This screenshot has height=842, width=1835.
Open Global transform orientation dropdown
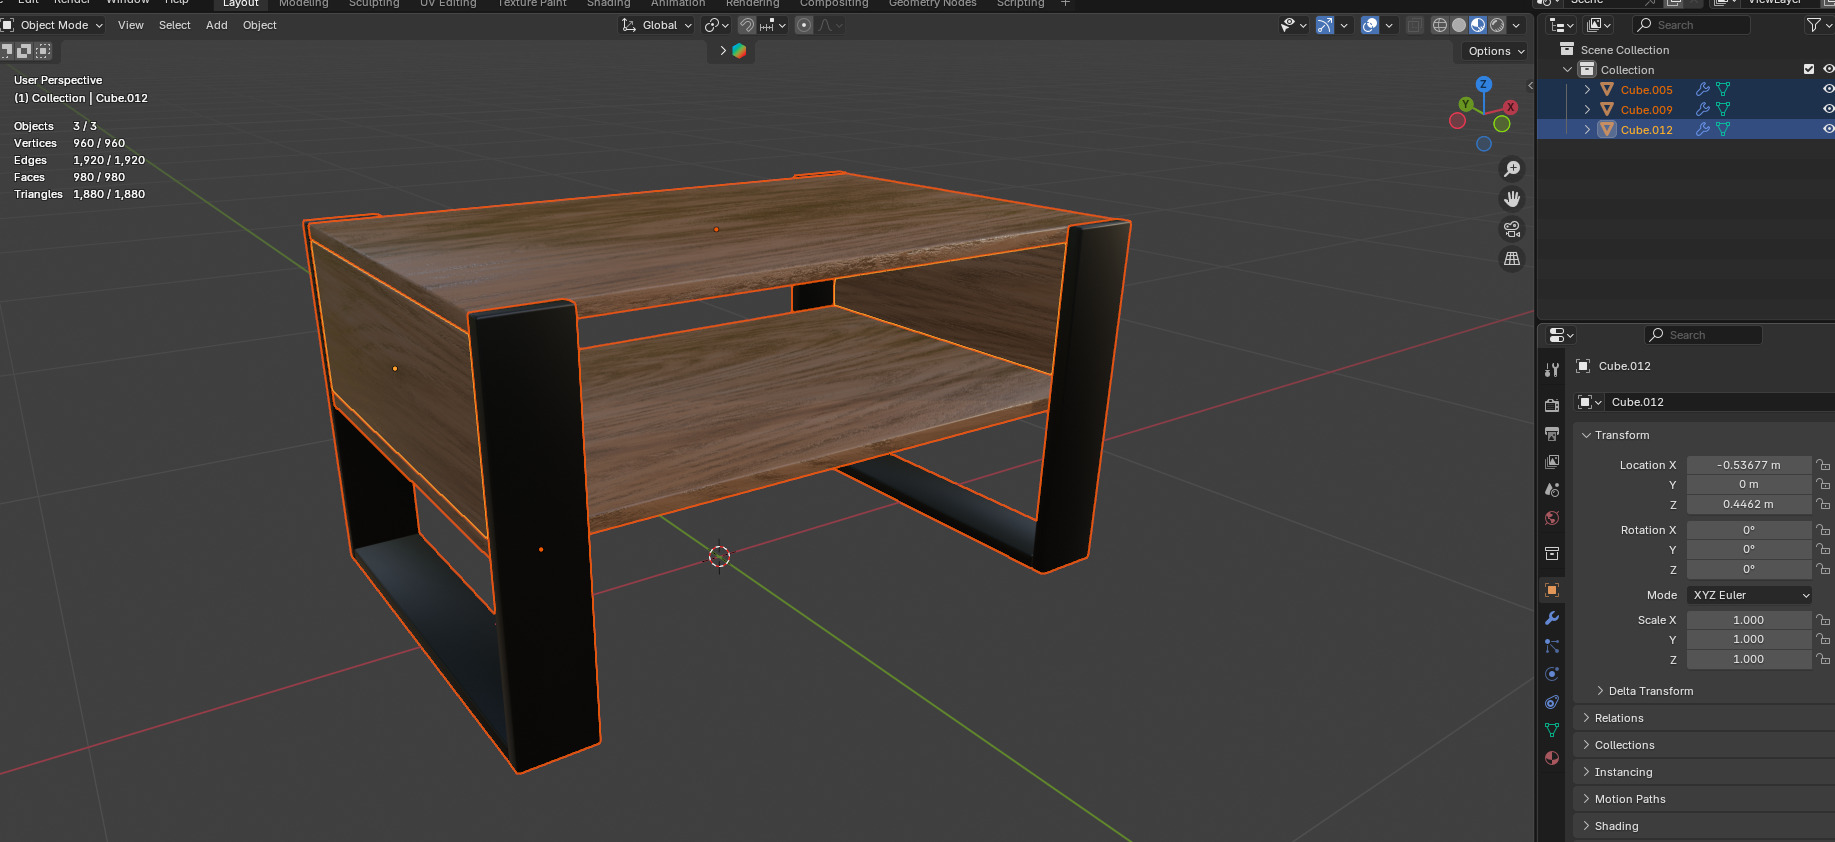(x=657, y=25)
